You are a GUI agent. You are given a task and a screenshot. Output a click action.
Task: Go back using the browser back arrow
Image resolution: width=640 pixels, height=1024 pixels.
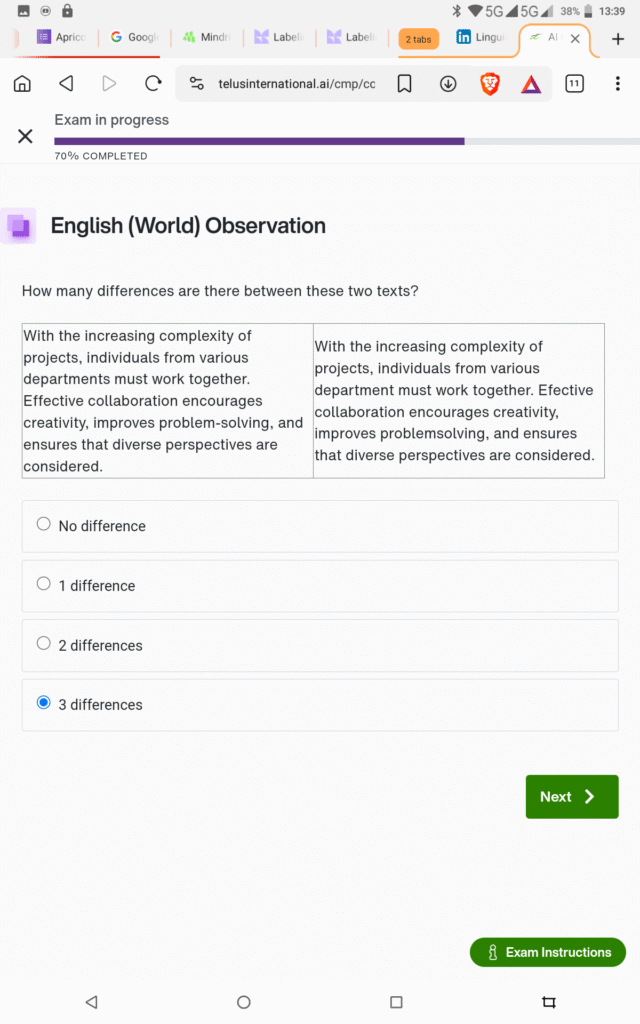[66, 84]
